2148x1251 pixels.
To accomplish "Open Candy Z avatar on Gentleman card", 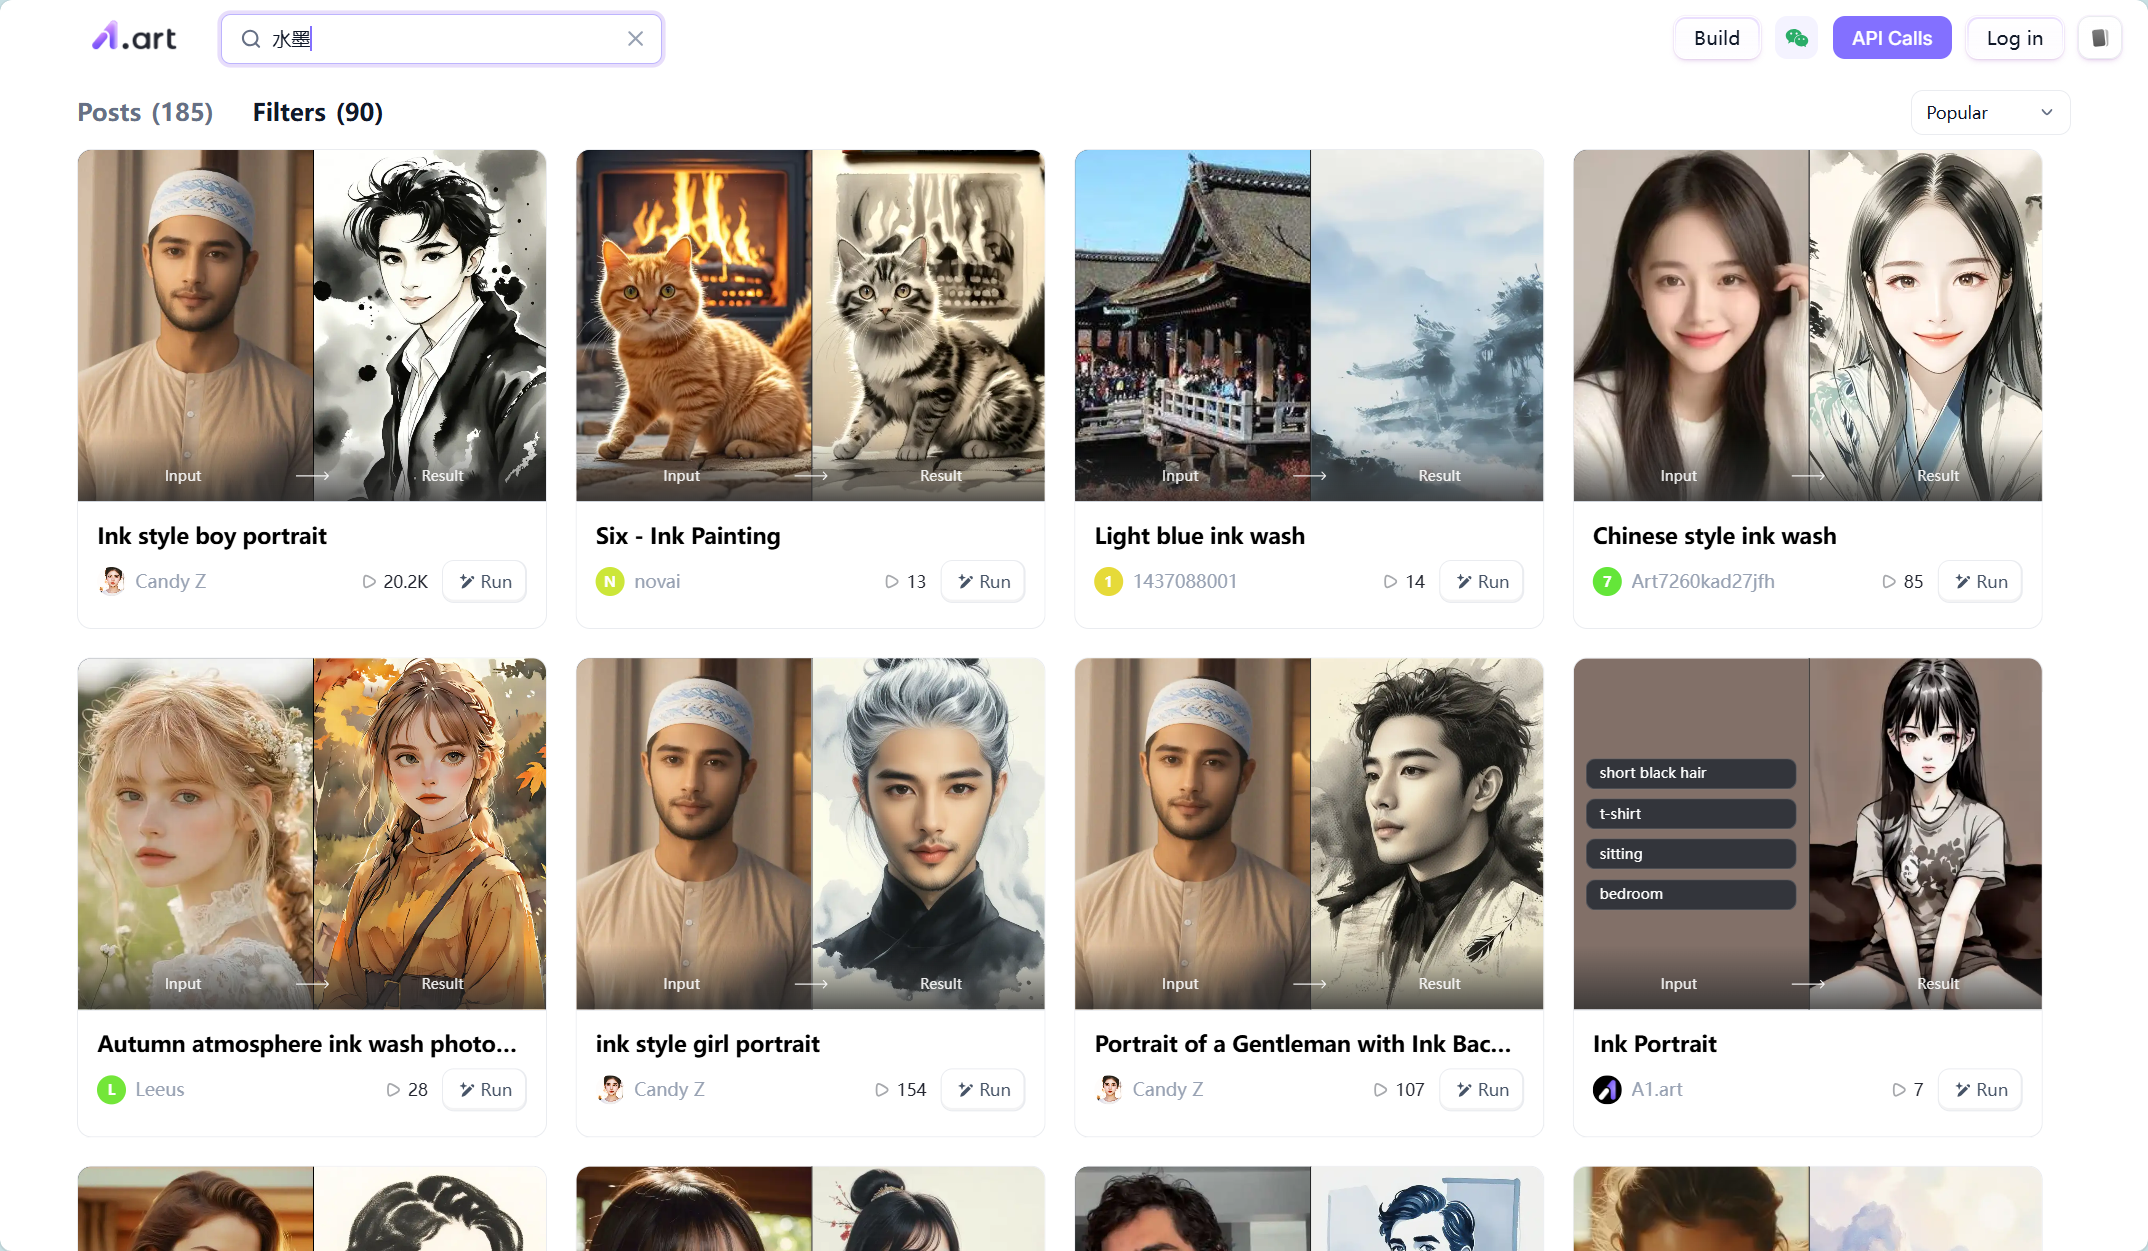I will 1108,1089.
